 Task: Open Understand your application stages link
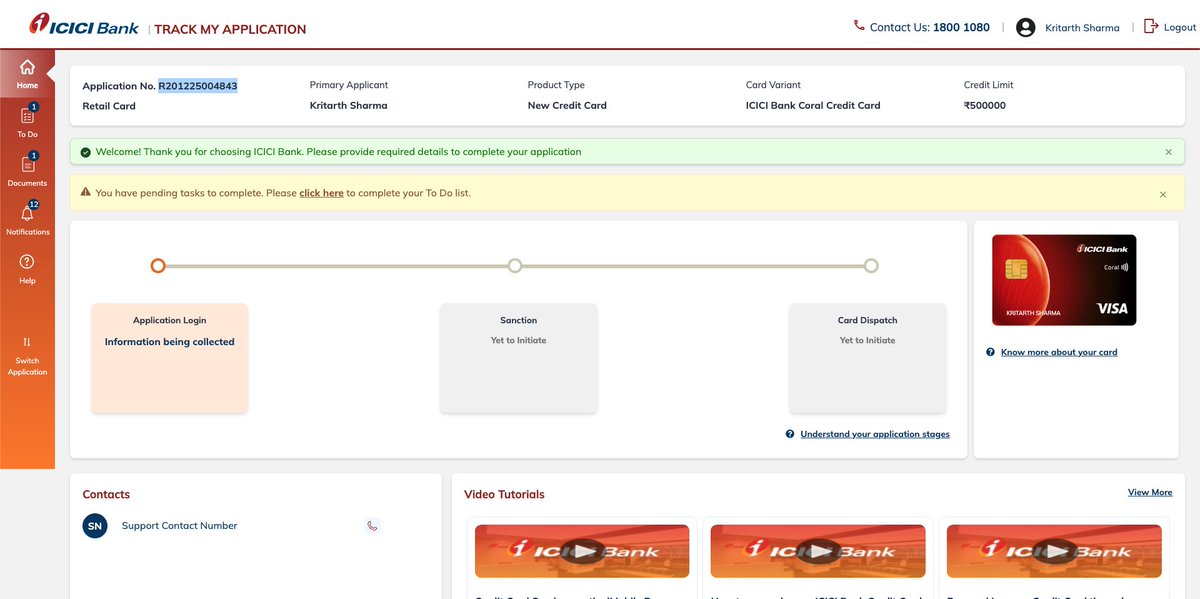pyautogui.click(x=875, y=434)
